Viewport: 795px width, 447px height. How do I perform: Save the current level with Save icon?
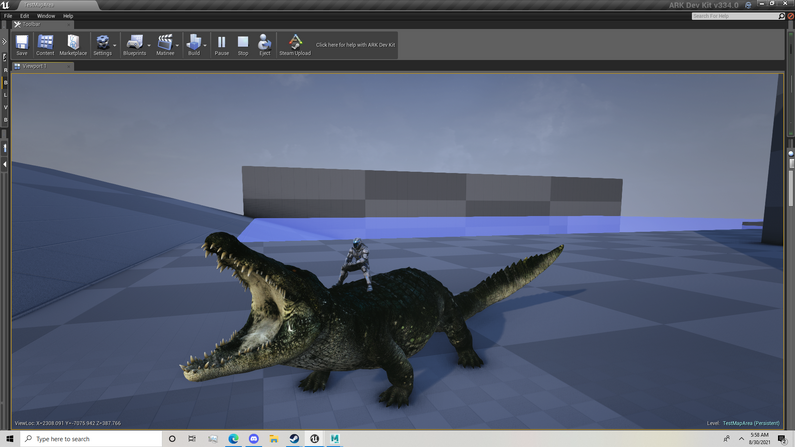[22, 45]
